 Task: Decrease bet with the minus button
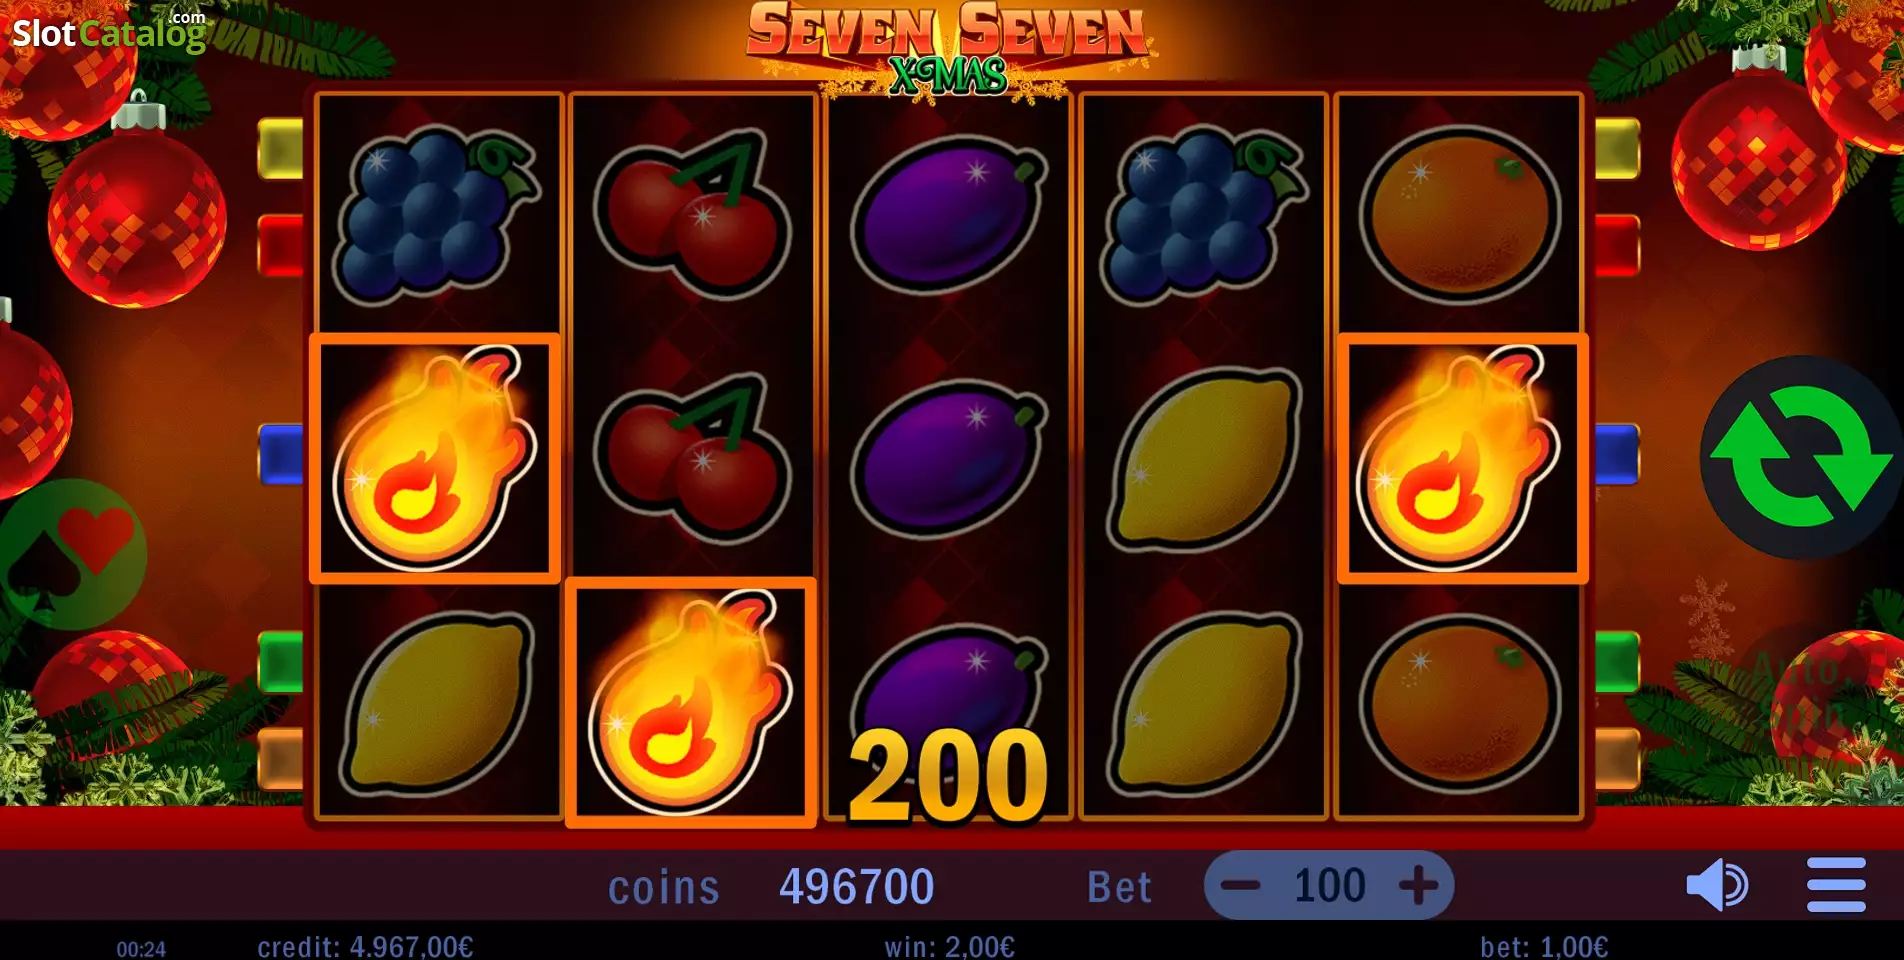1241,885
